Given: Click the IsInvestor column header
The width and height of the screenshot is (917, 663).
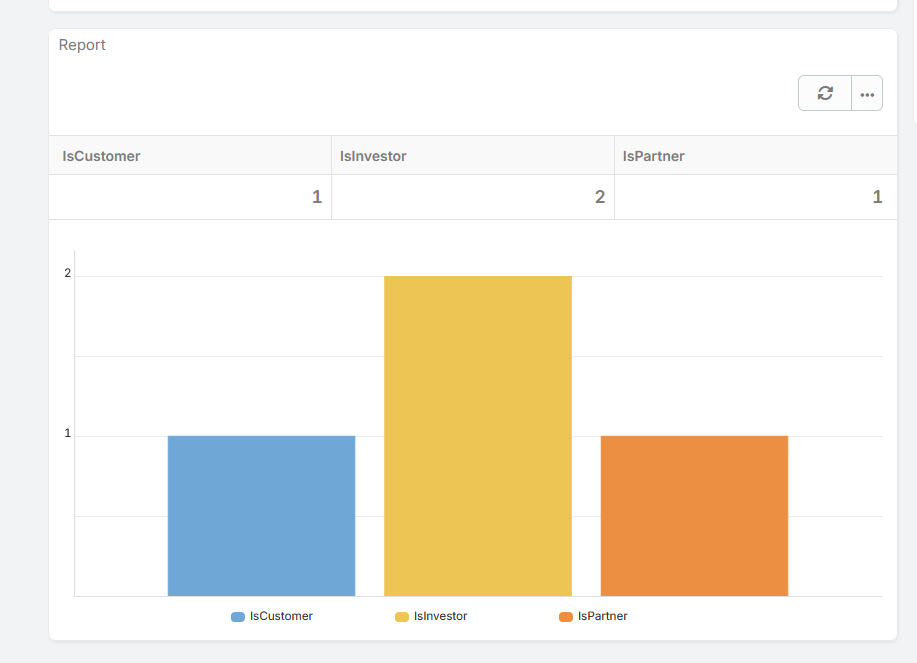Looking at the screenshot, I should (373, 156).
